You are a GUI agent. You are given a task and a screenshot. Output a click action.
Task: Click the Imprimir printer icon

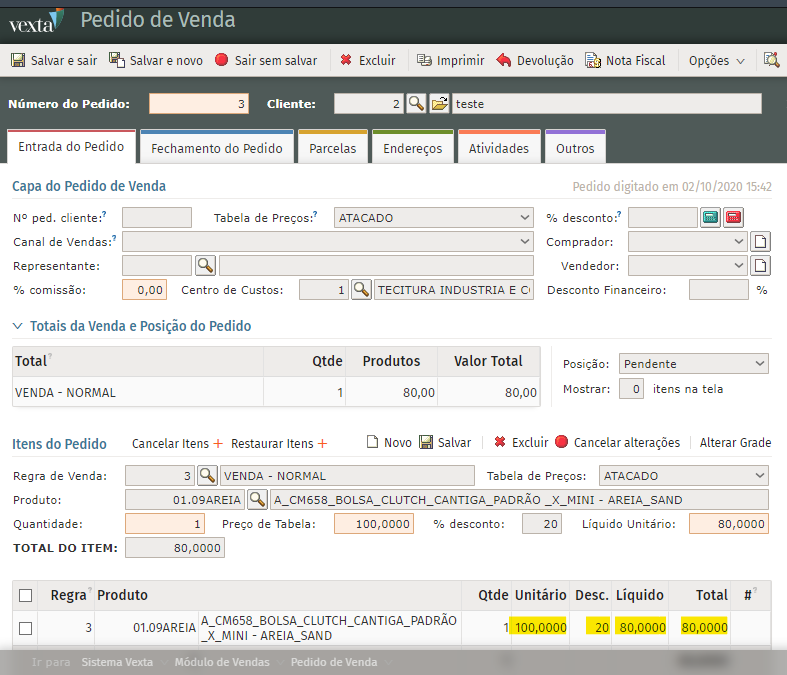pos(425,60)
